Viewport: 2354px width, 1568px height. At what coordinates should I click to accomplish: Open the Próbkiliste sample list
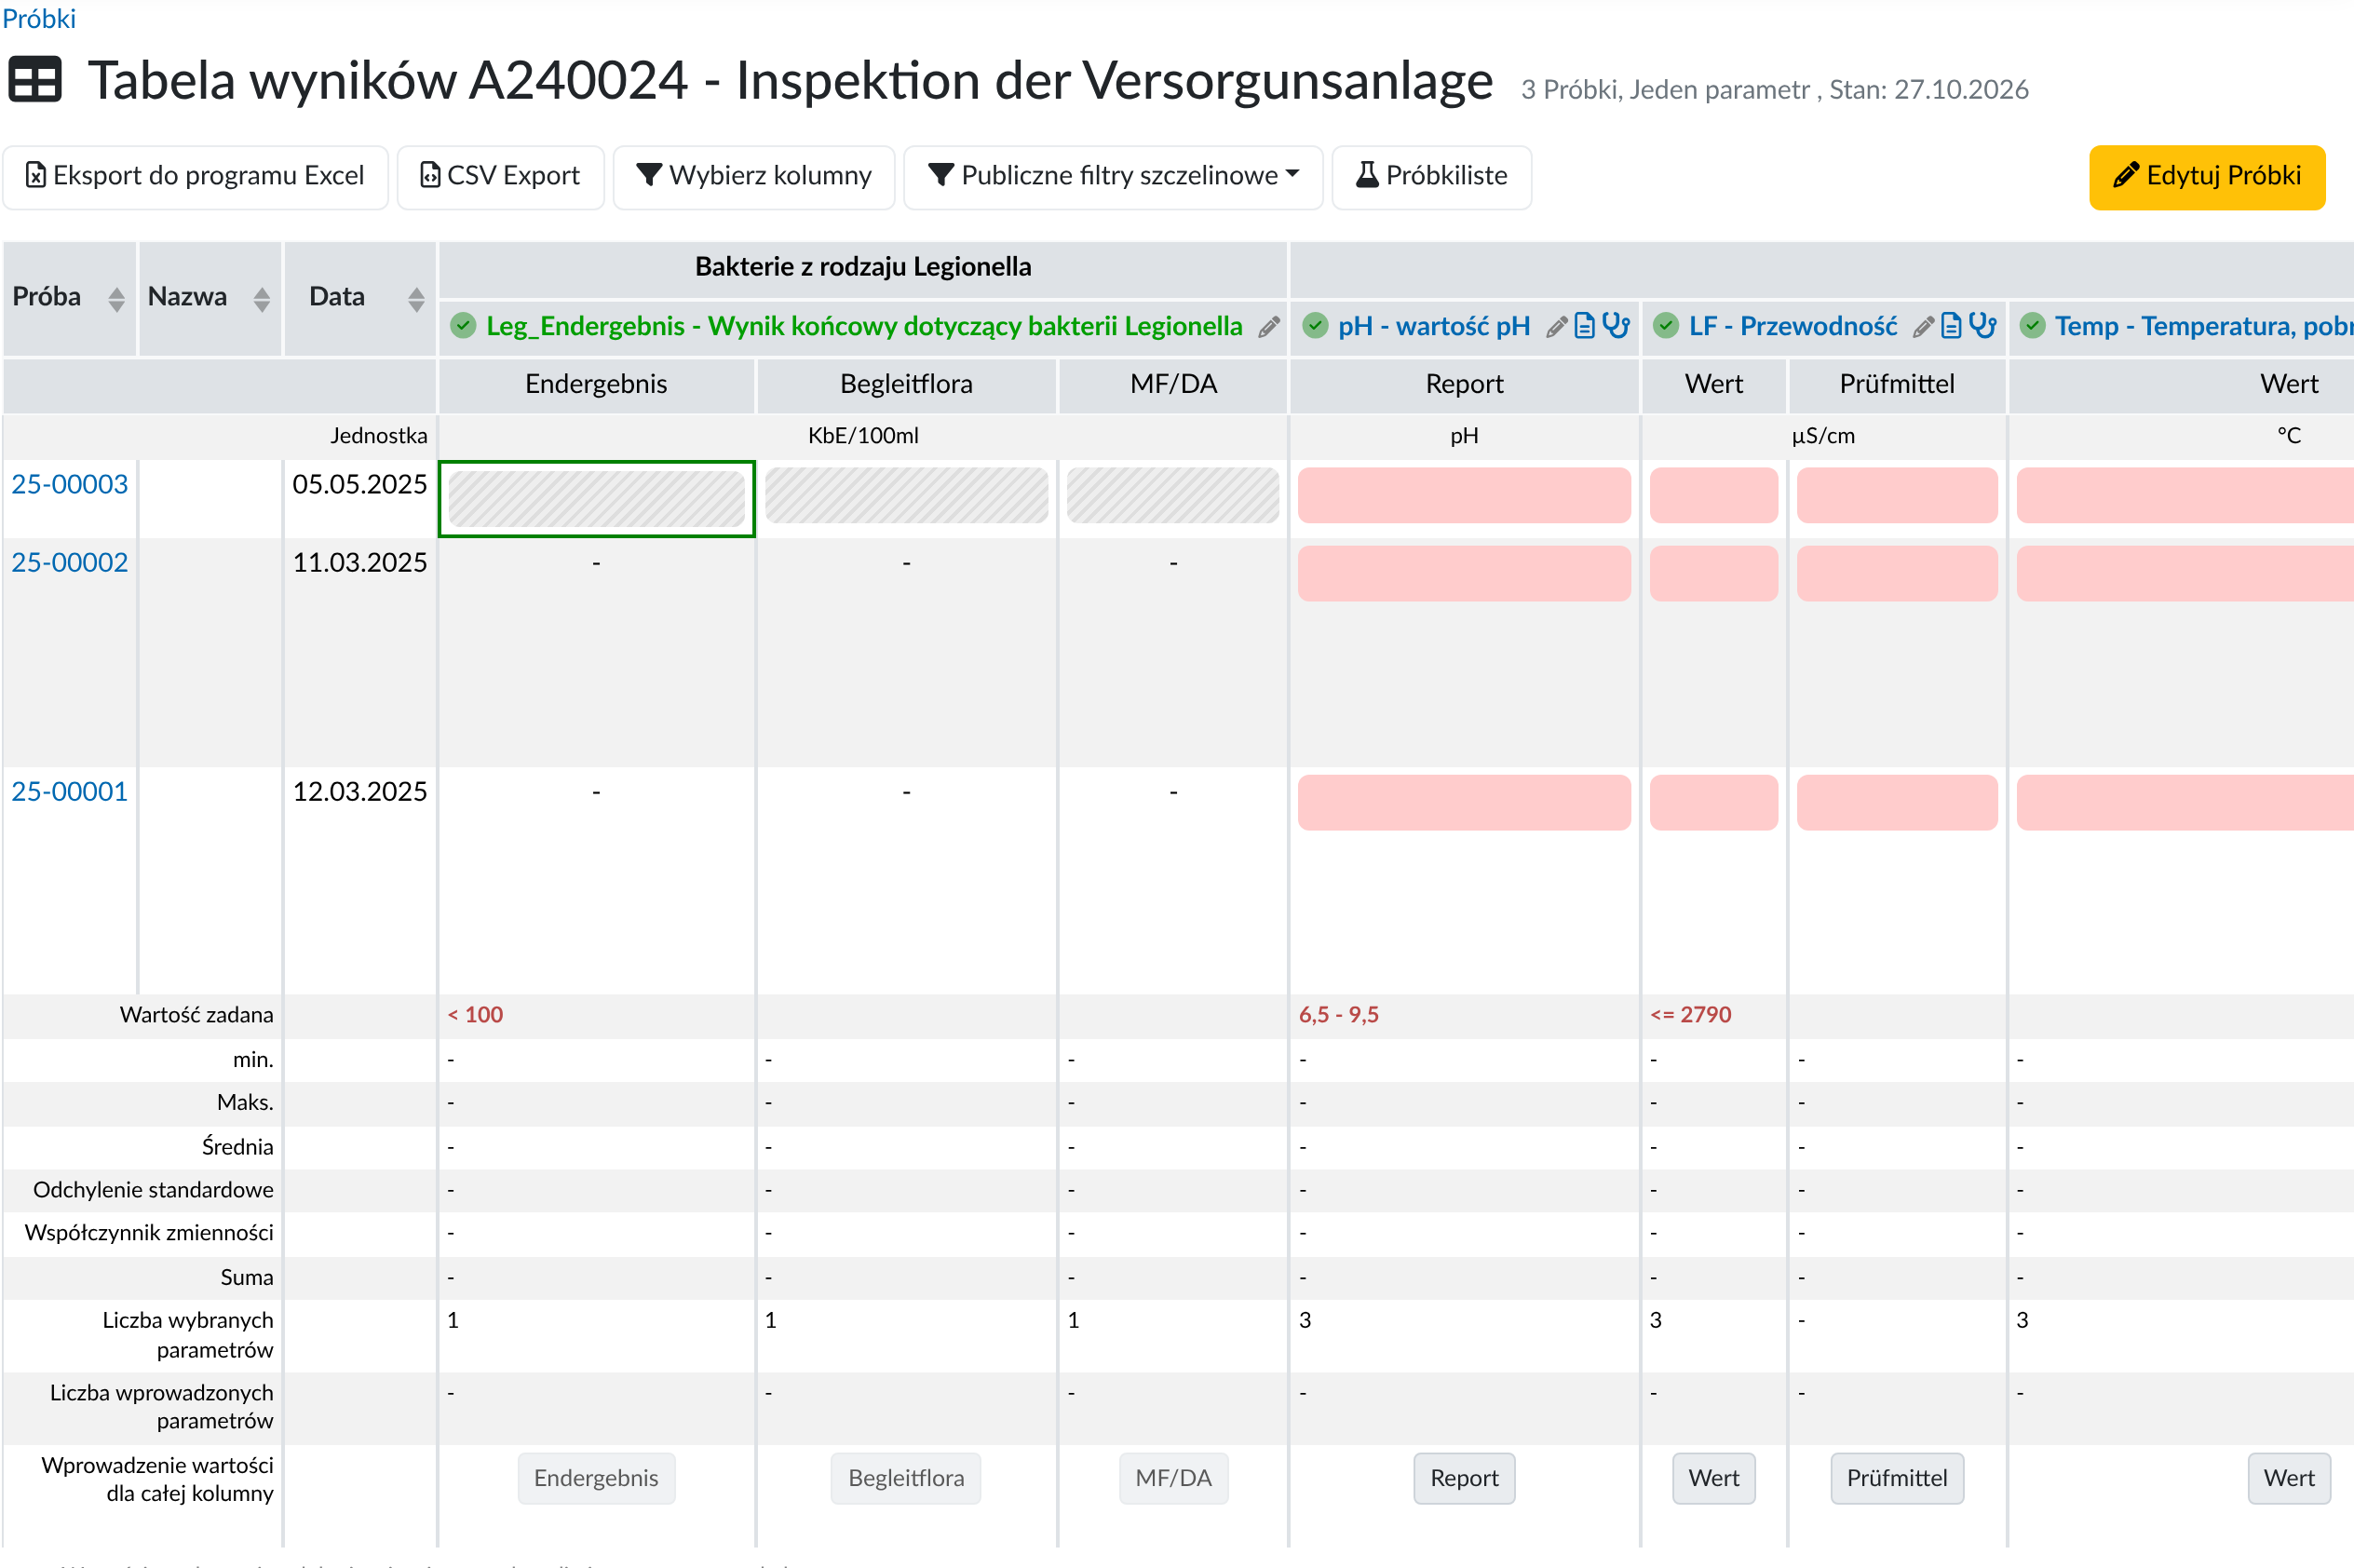click(1432, 177)
